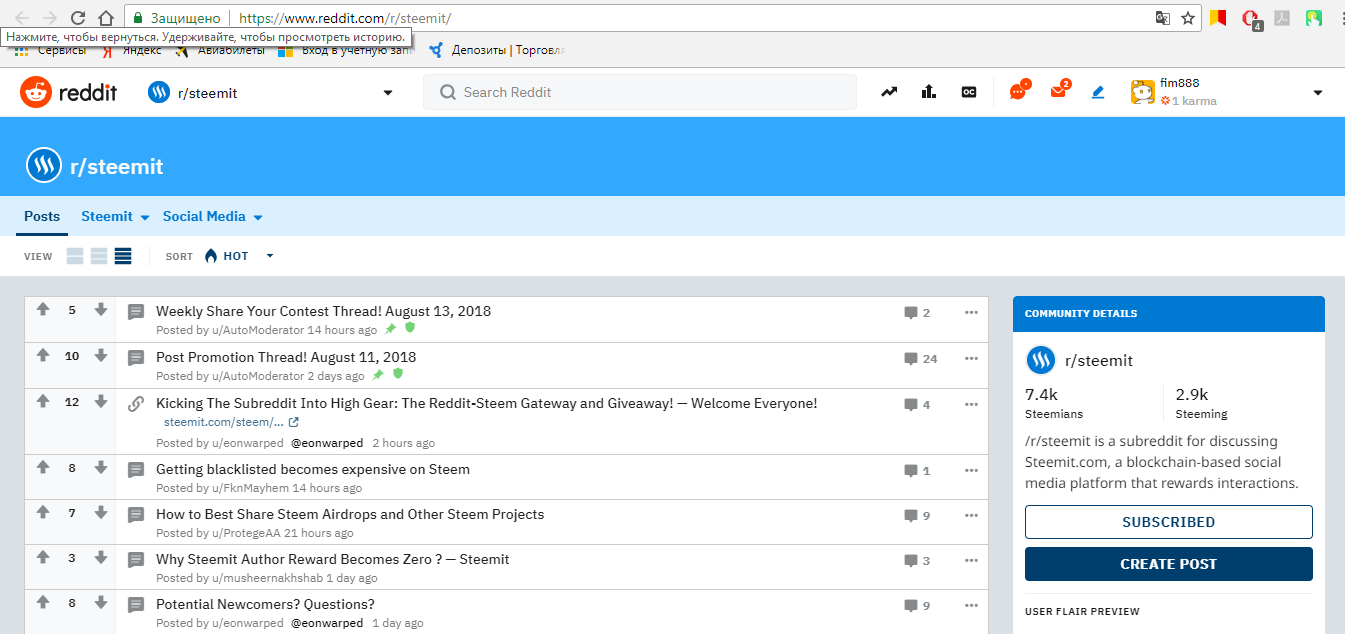Click external link icon next to steemit.com/steem/...
Viewport: 1345px width, 634px height.
[294, 422]
